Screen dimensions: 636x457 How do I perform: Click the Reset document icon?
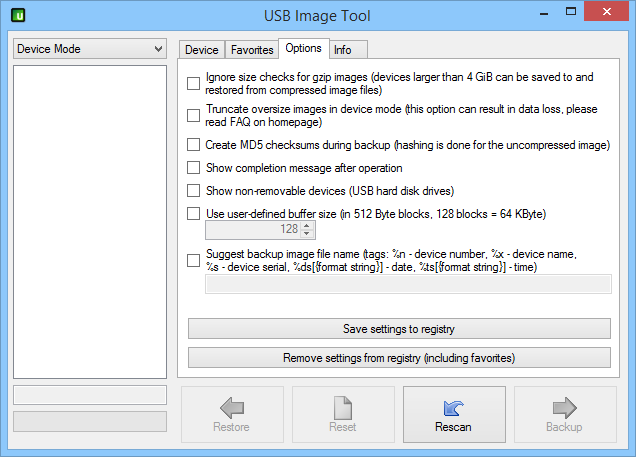343,408
